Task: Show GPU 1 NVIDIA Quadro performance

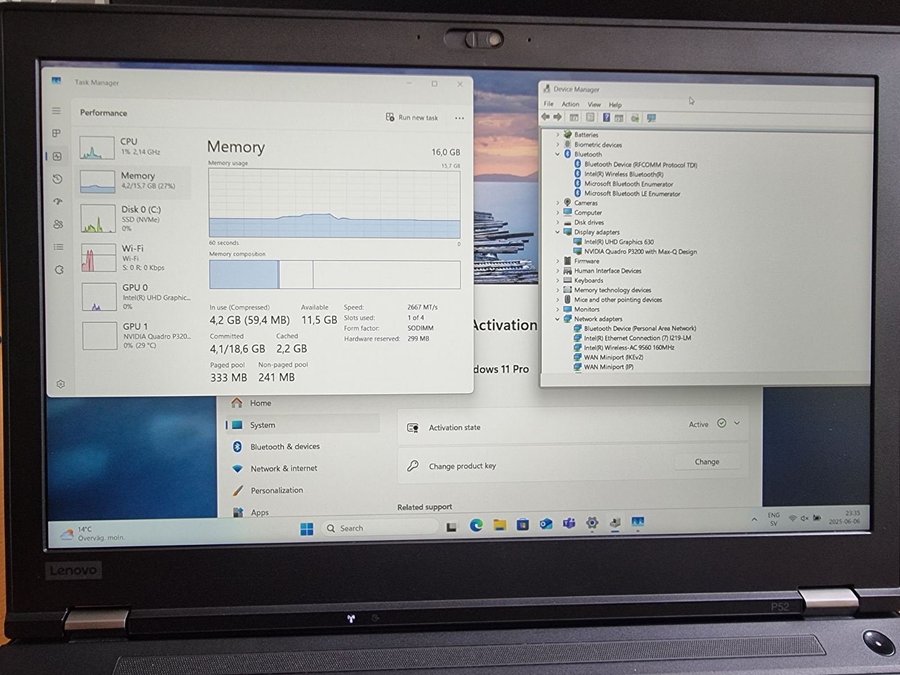Action: (x=137, y=335)
